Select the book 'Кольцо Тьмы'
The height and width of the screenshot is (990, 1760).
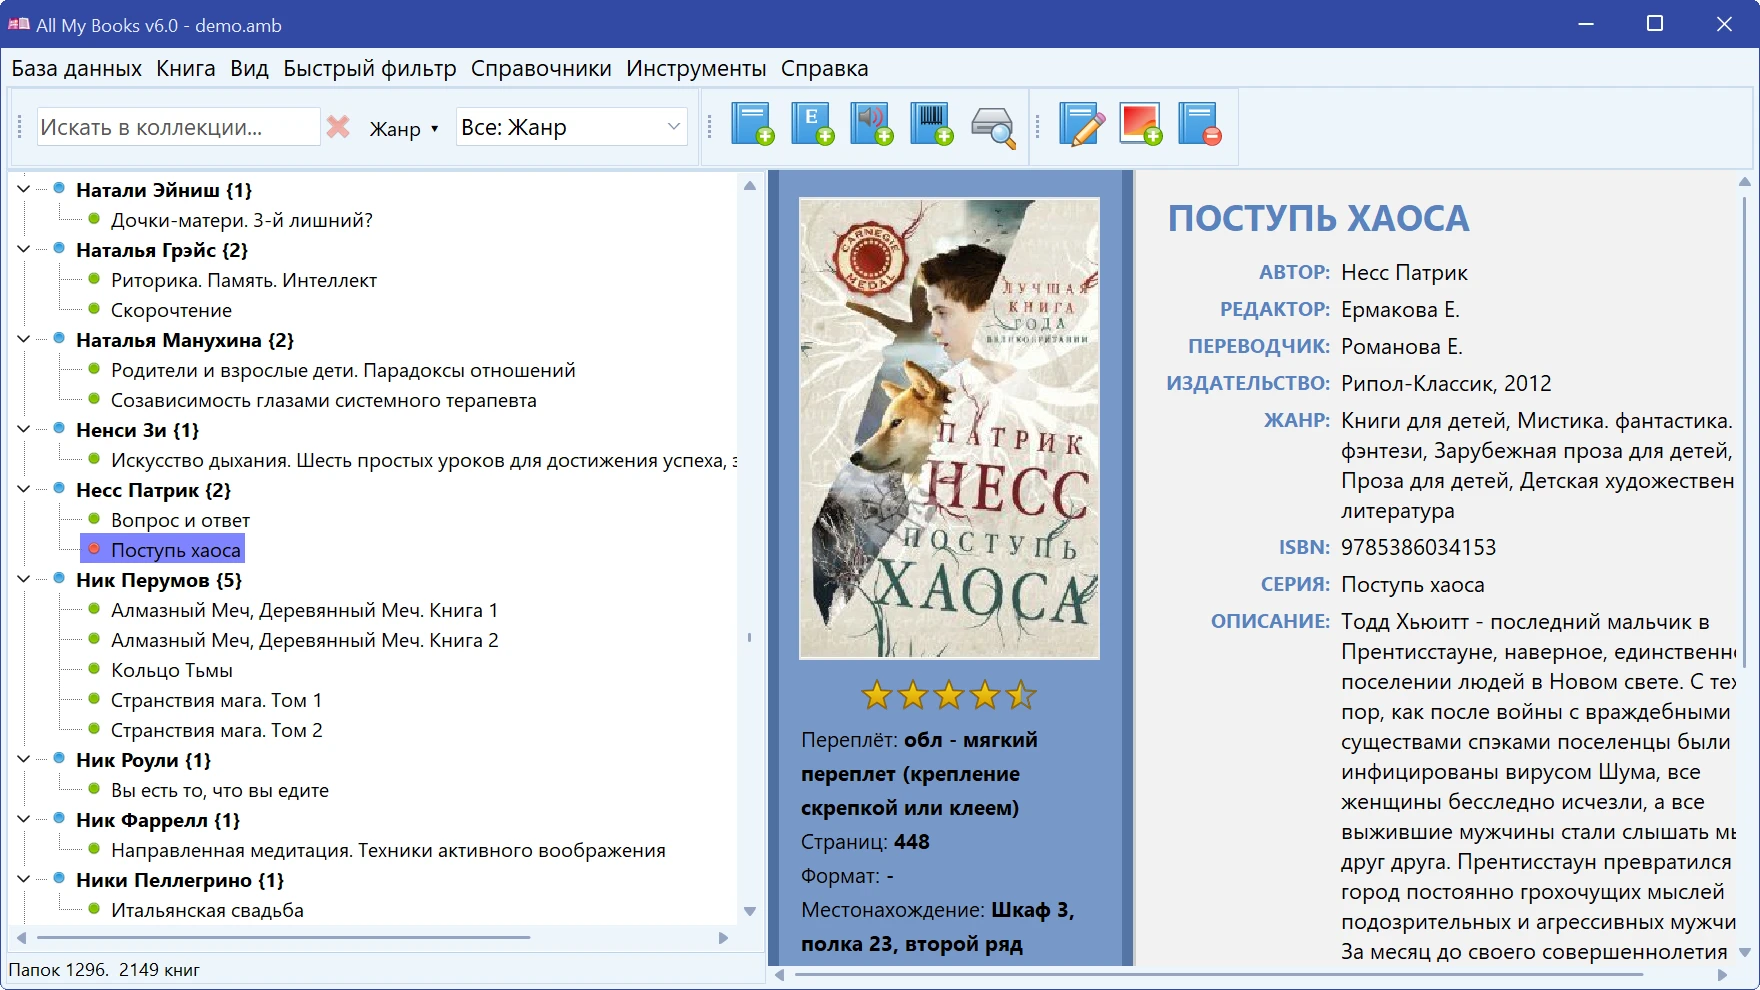tap(171, 670)
